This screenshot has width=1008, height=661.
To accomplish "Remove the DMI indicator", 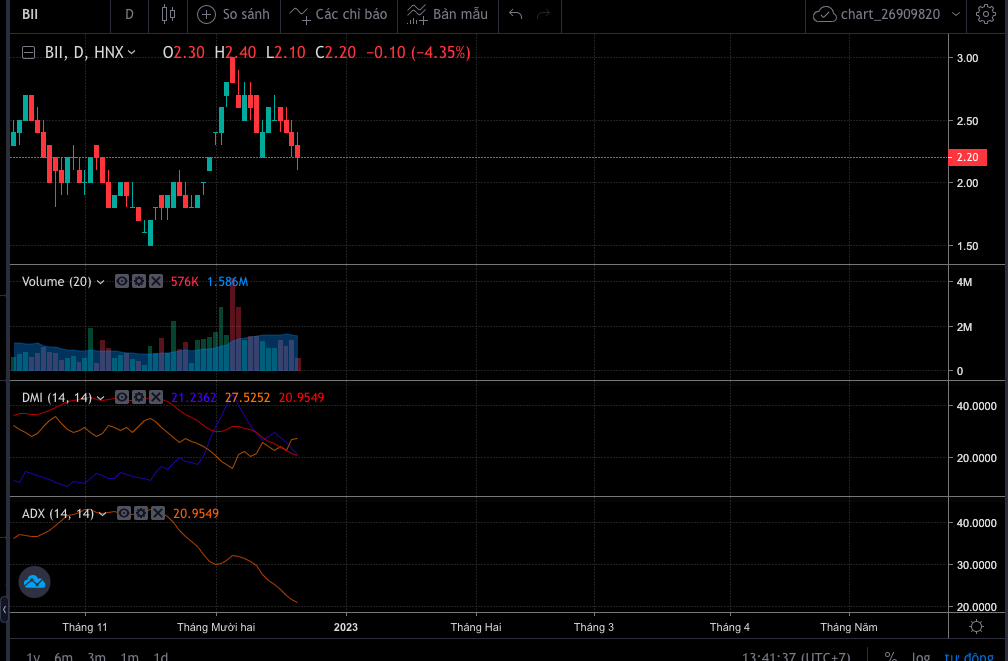I will [156, 397].
